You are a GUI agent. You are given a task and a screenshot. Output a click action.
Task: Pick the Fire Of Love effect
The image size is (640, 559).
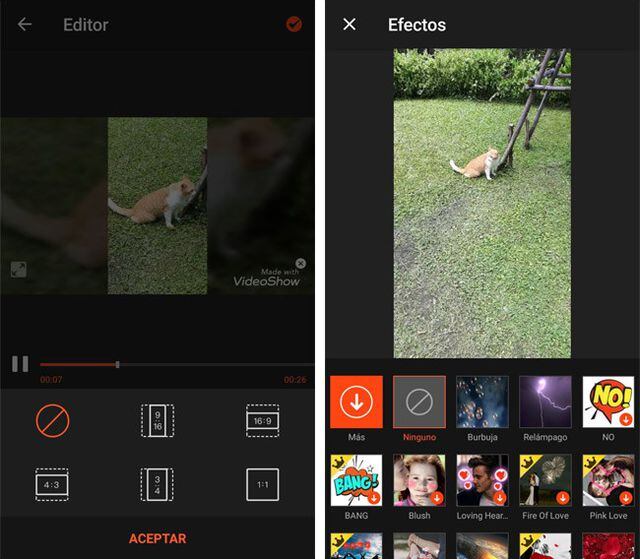[x=545, y=481]
